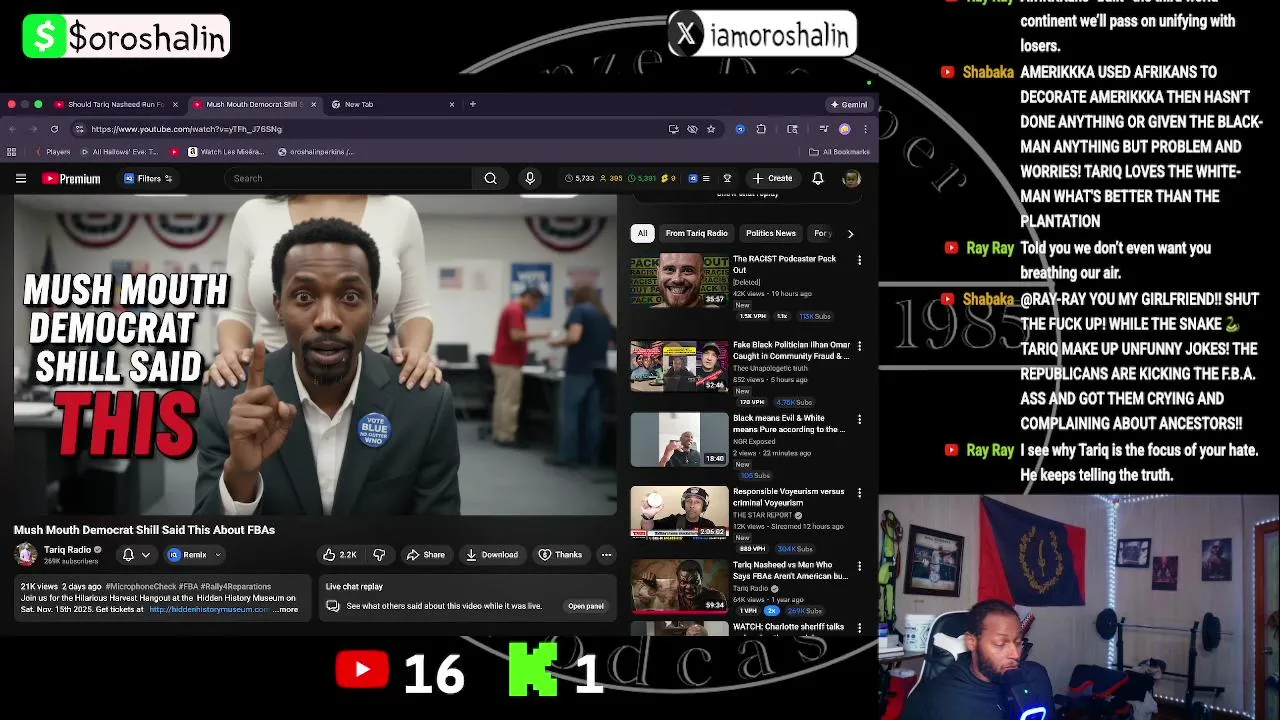Click the #MicrophoneCheck hashtag
This screenshot has width=1280, height=720.
[139, 587]
